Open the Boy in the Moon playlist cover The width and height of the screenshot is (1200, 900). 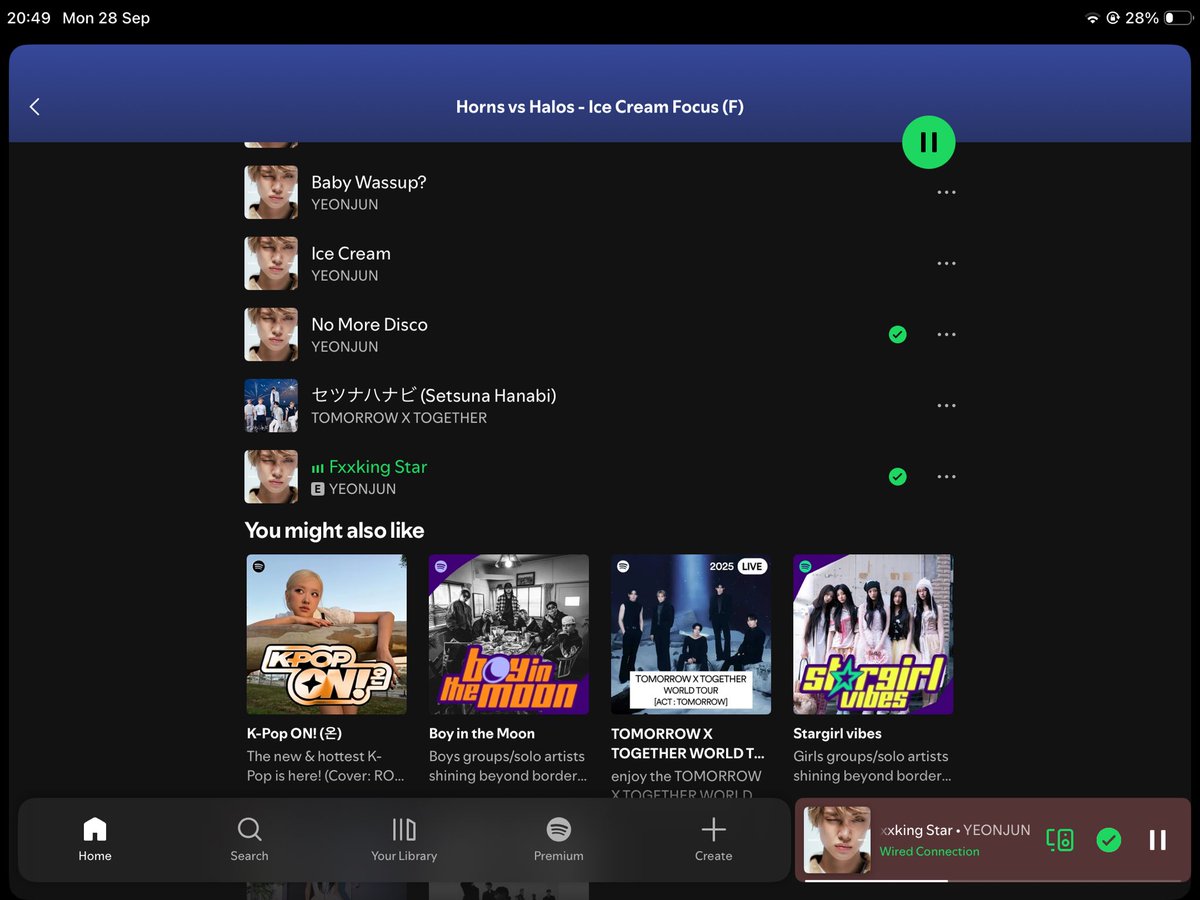click(509, 635)
